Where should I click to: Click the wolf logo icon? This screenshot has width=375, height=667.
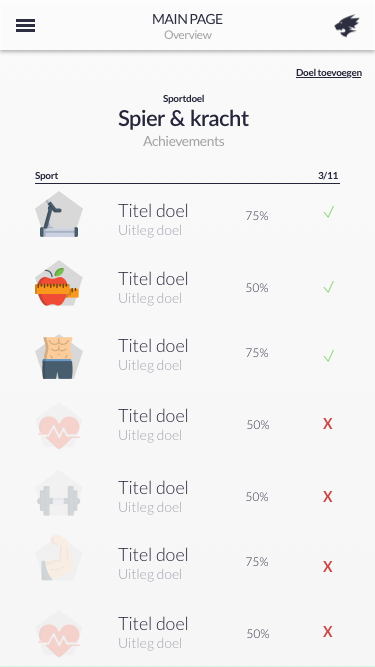pos(347,26)
